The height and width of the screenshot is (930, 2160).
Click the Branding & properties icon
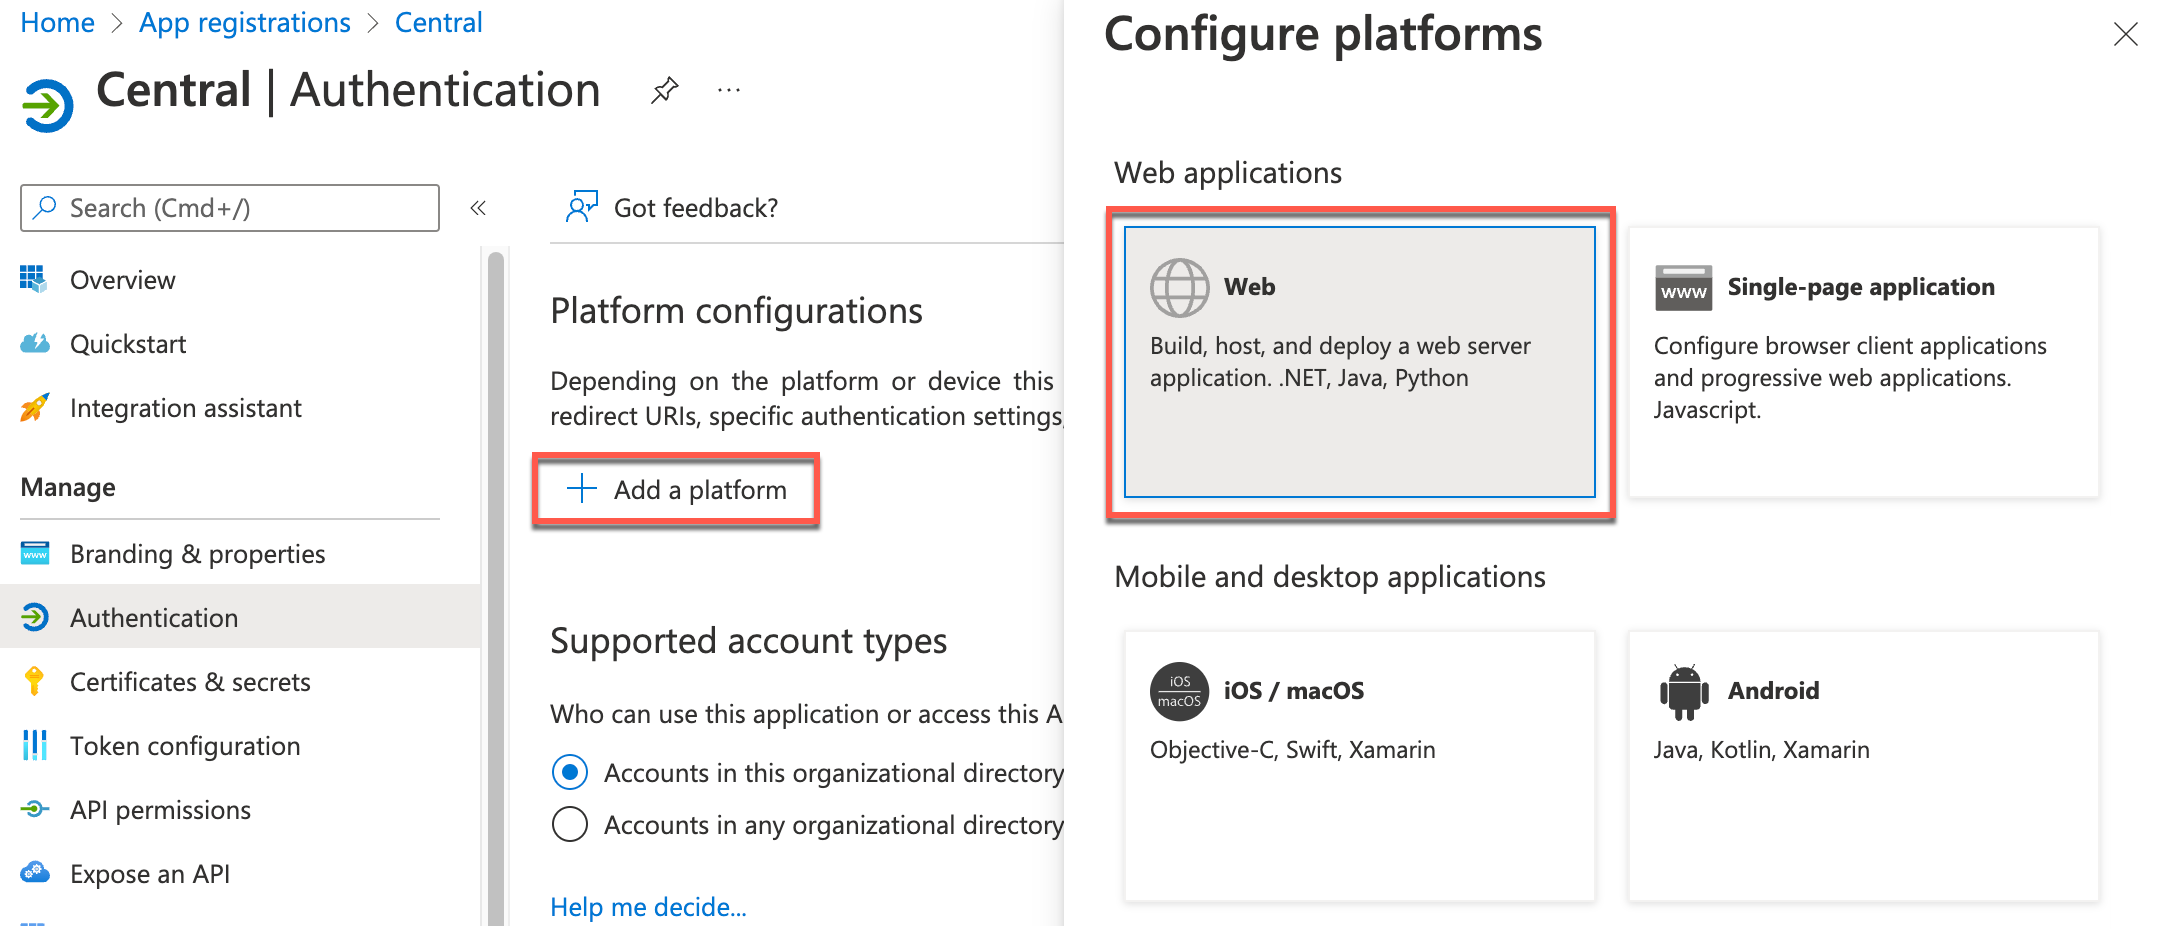pyautogui.click(x=35, y=553)
